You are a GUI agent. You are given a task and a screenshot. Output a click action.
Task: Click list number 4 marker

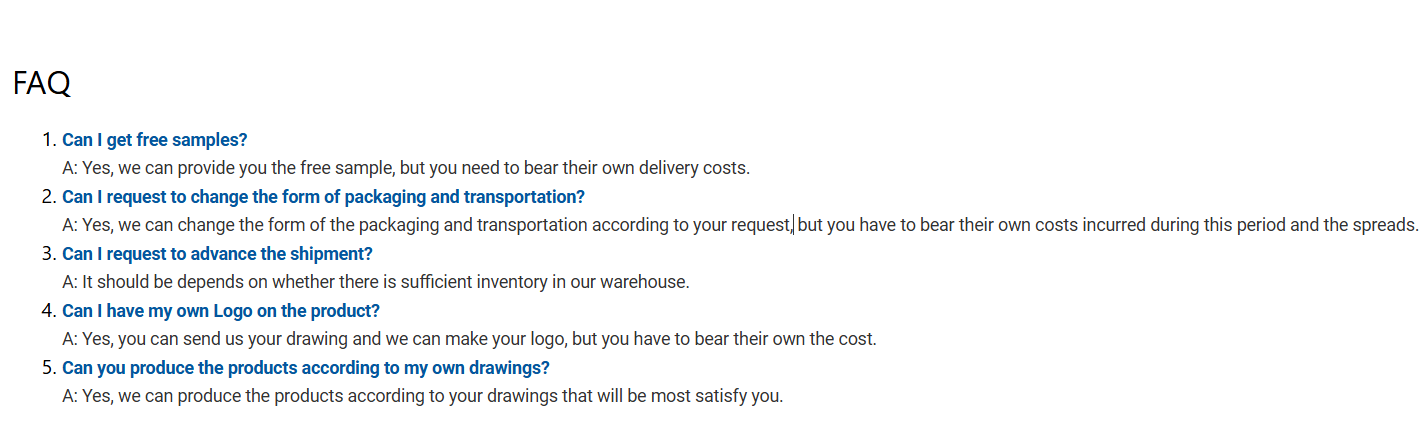[49, 311]
